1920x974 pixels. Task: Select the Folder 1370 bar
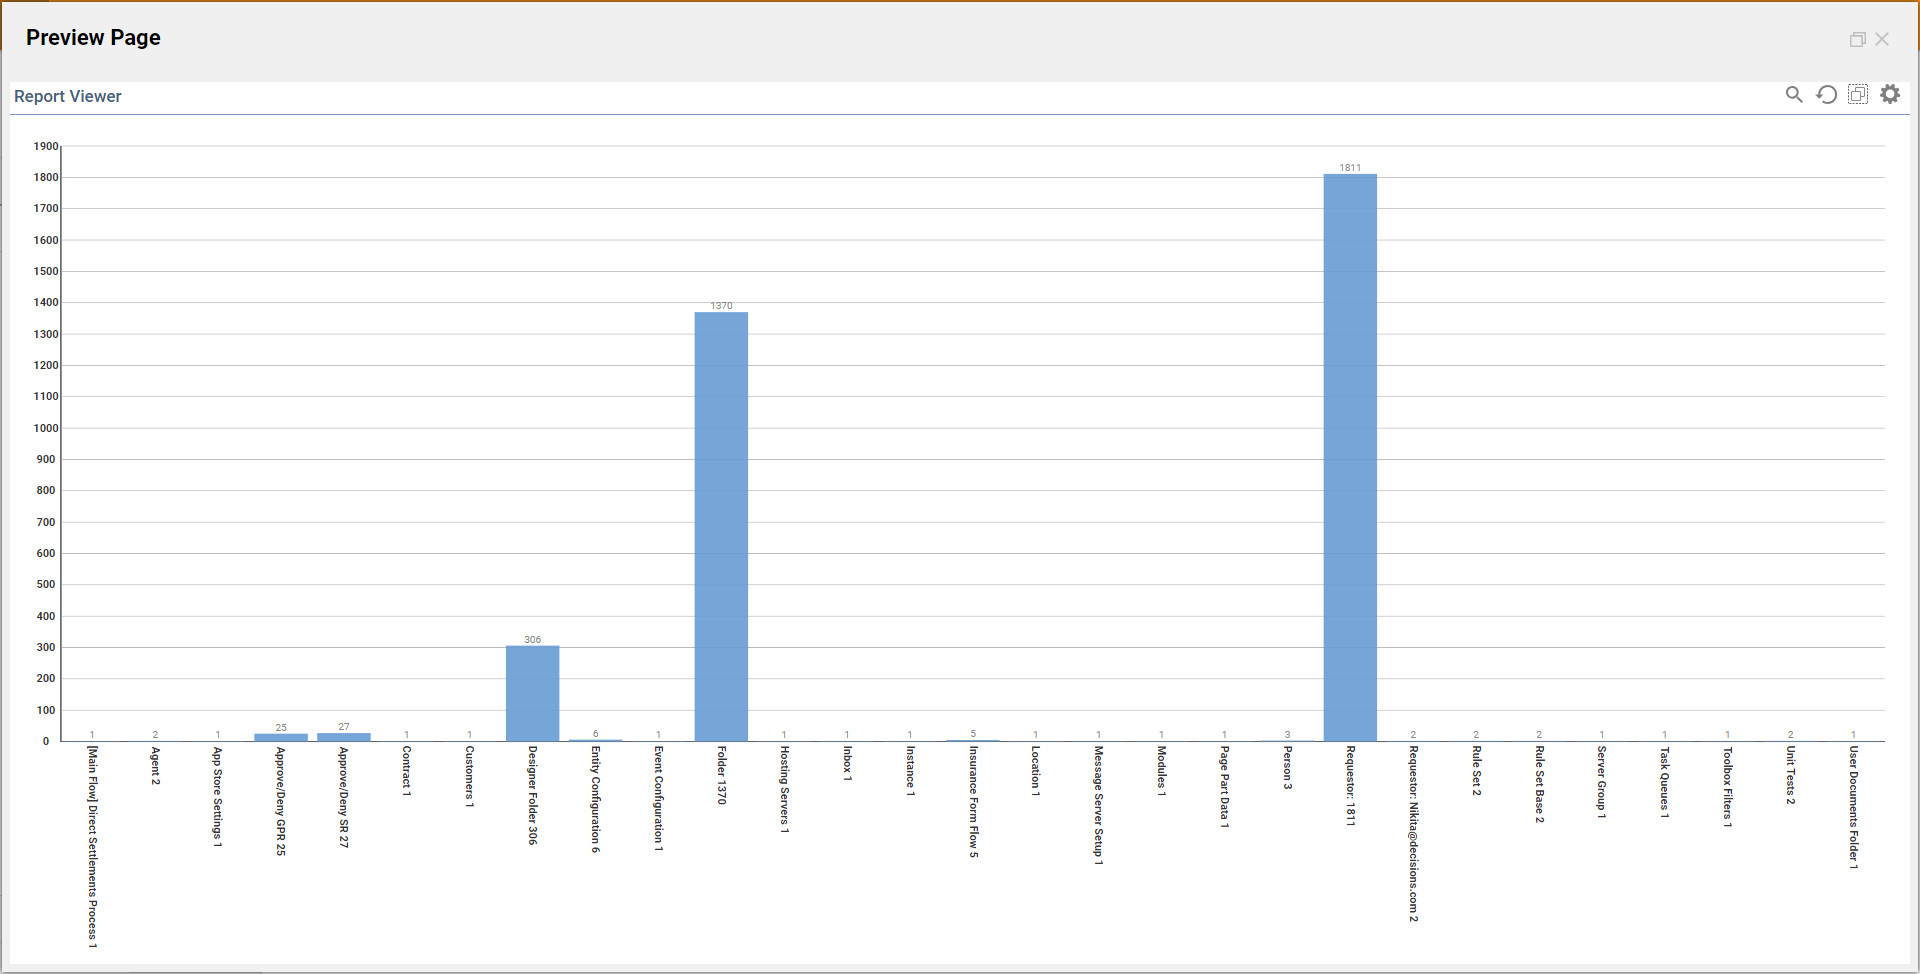click(x=721, y=526)
